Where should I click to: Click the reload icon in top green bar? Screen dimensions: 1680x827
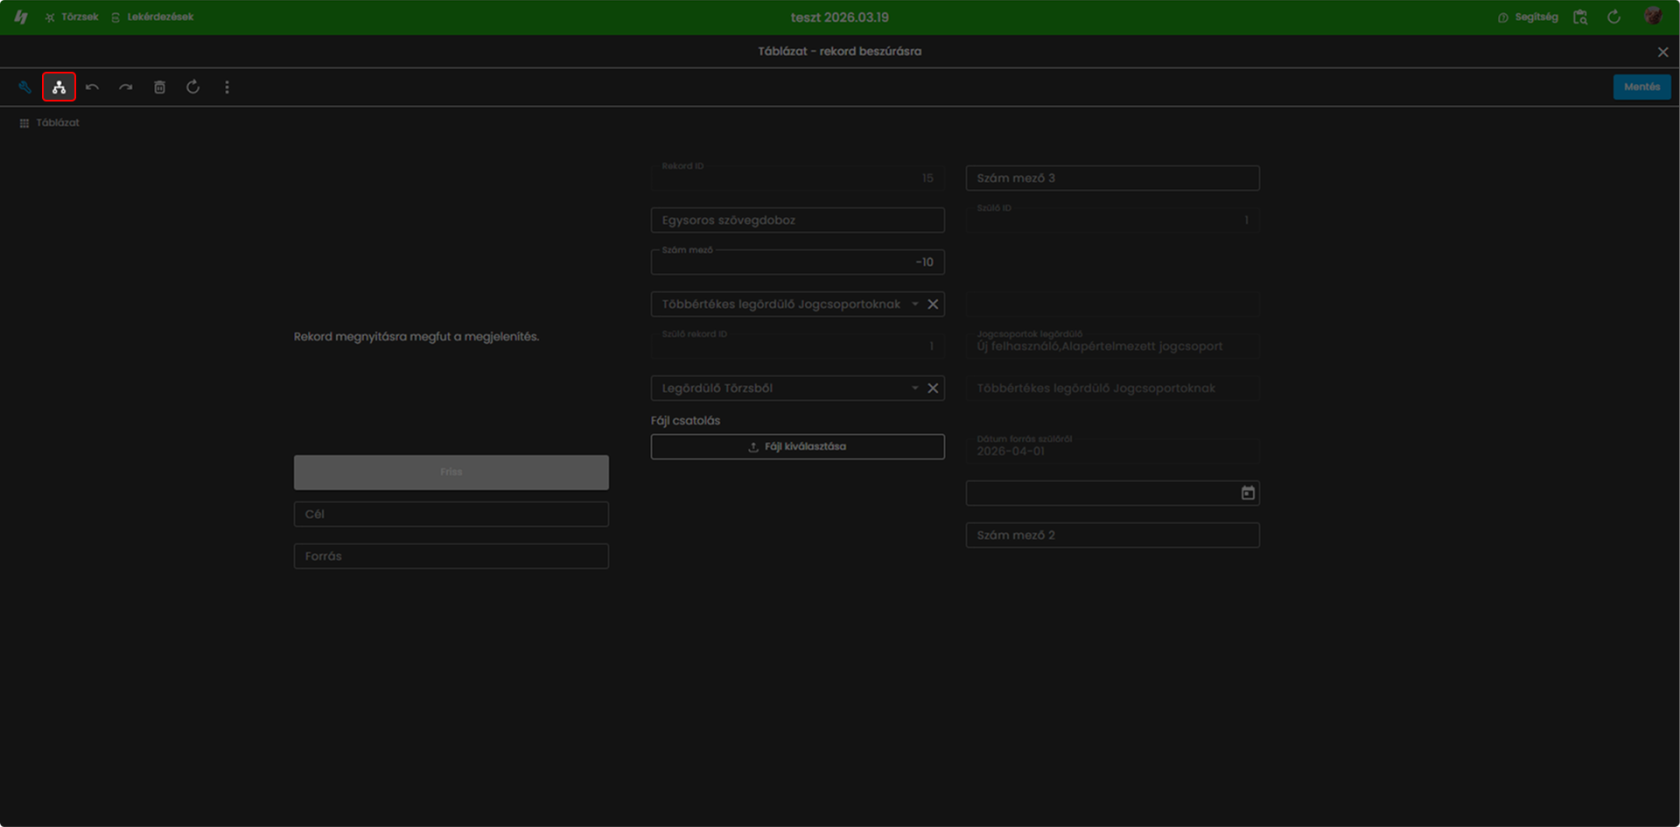[x=1614, y=17]
